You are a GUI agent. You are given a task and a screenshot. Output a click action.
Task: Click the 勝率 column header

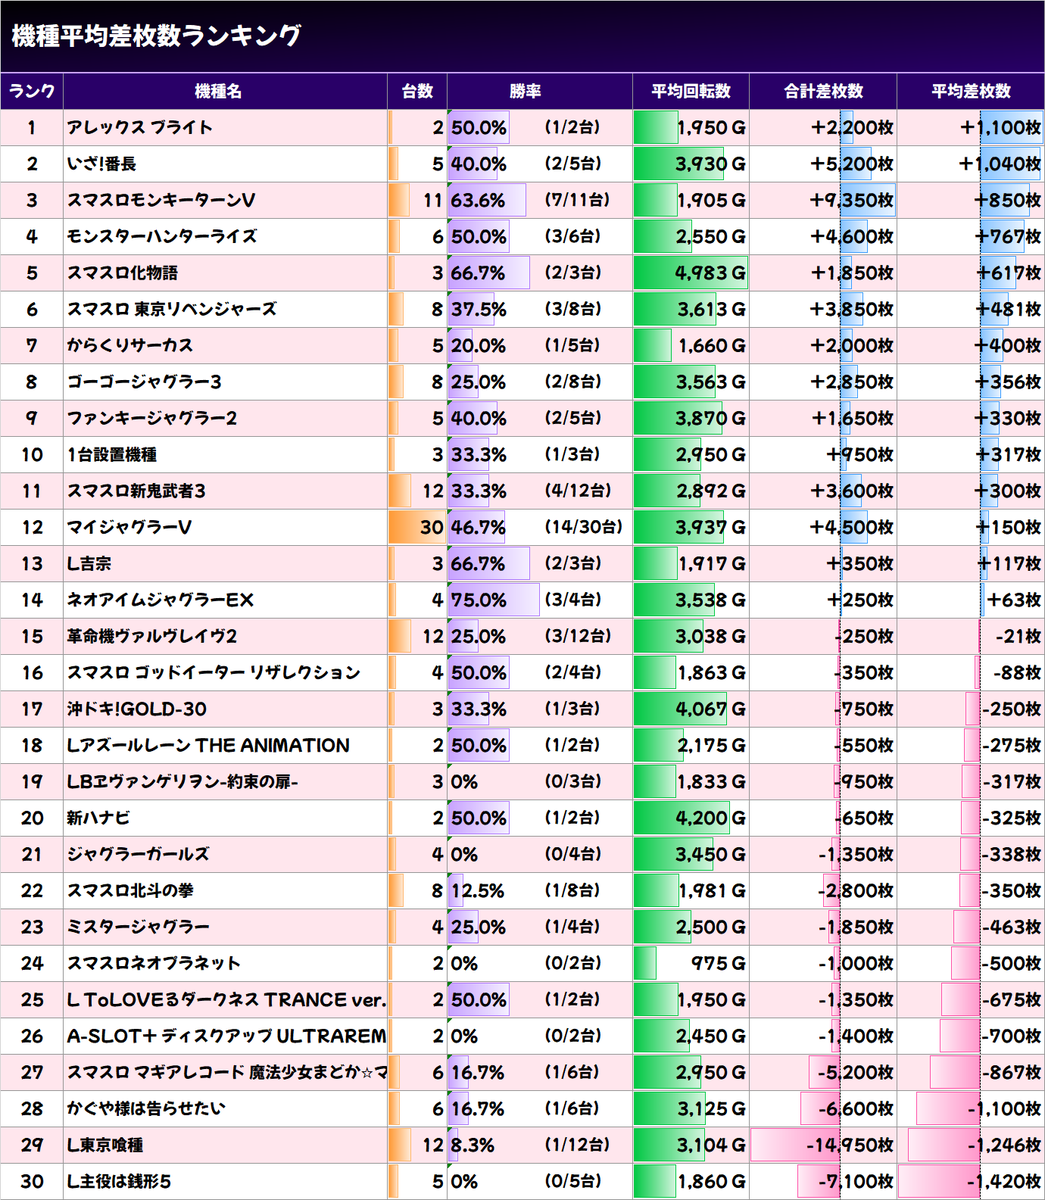point(525,91)
